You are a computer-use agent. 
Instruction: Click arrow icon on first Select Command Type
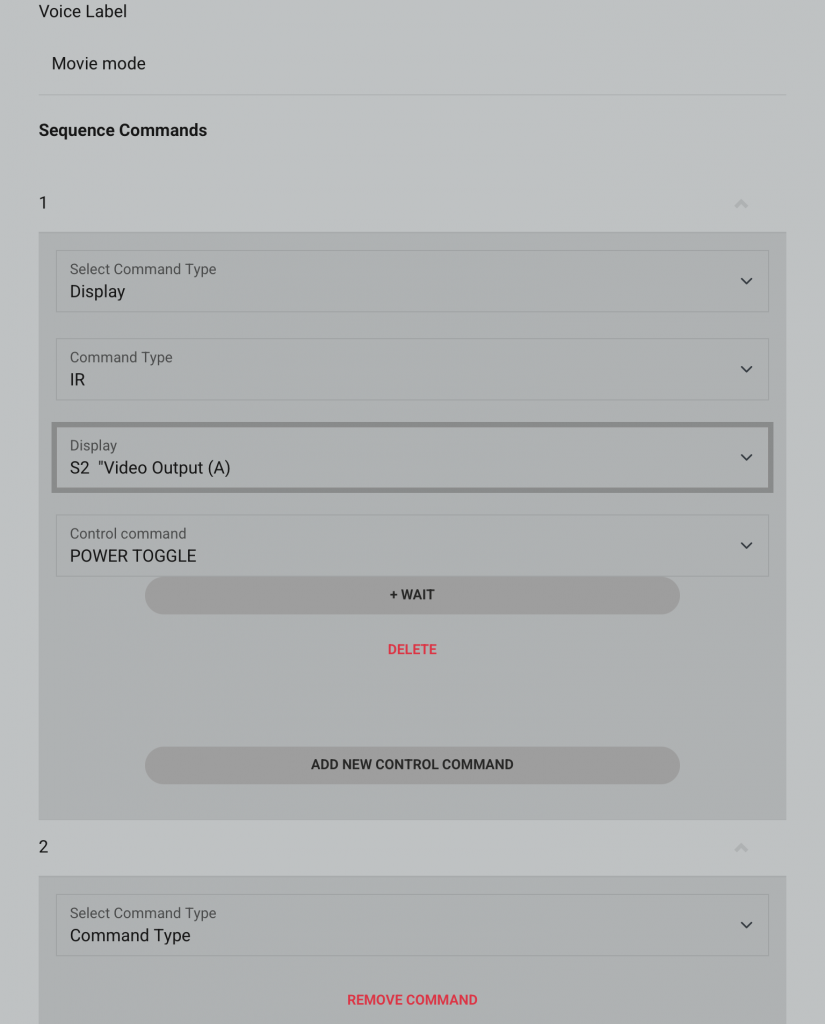[746, 281]
